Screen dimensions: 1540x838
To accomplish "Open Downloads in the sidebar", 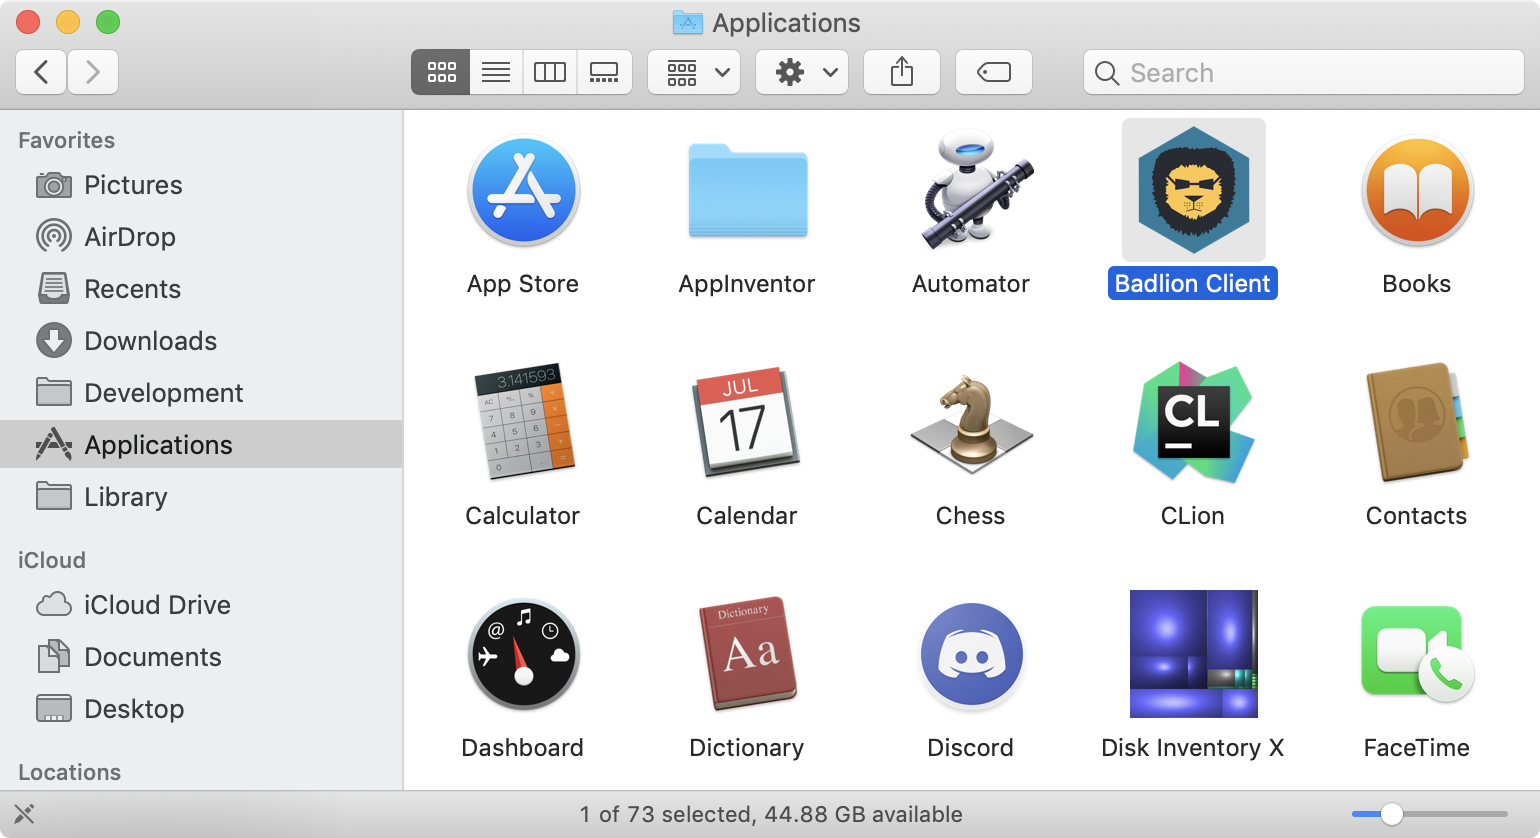I will (x=201, y=341).
